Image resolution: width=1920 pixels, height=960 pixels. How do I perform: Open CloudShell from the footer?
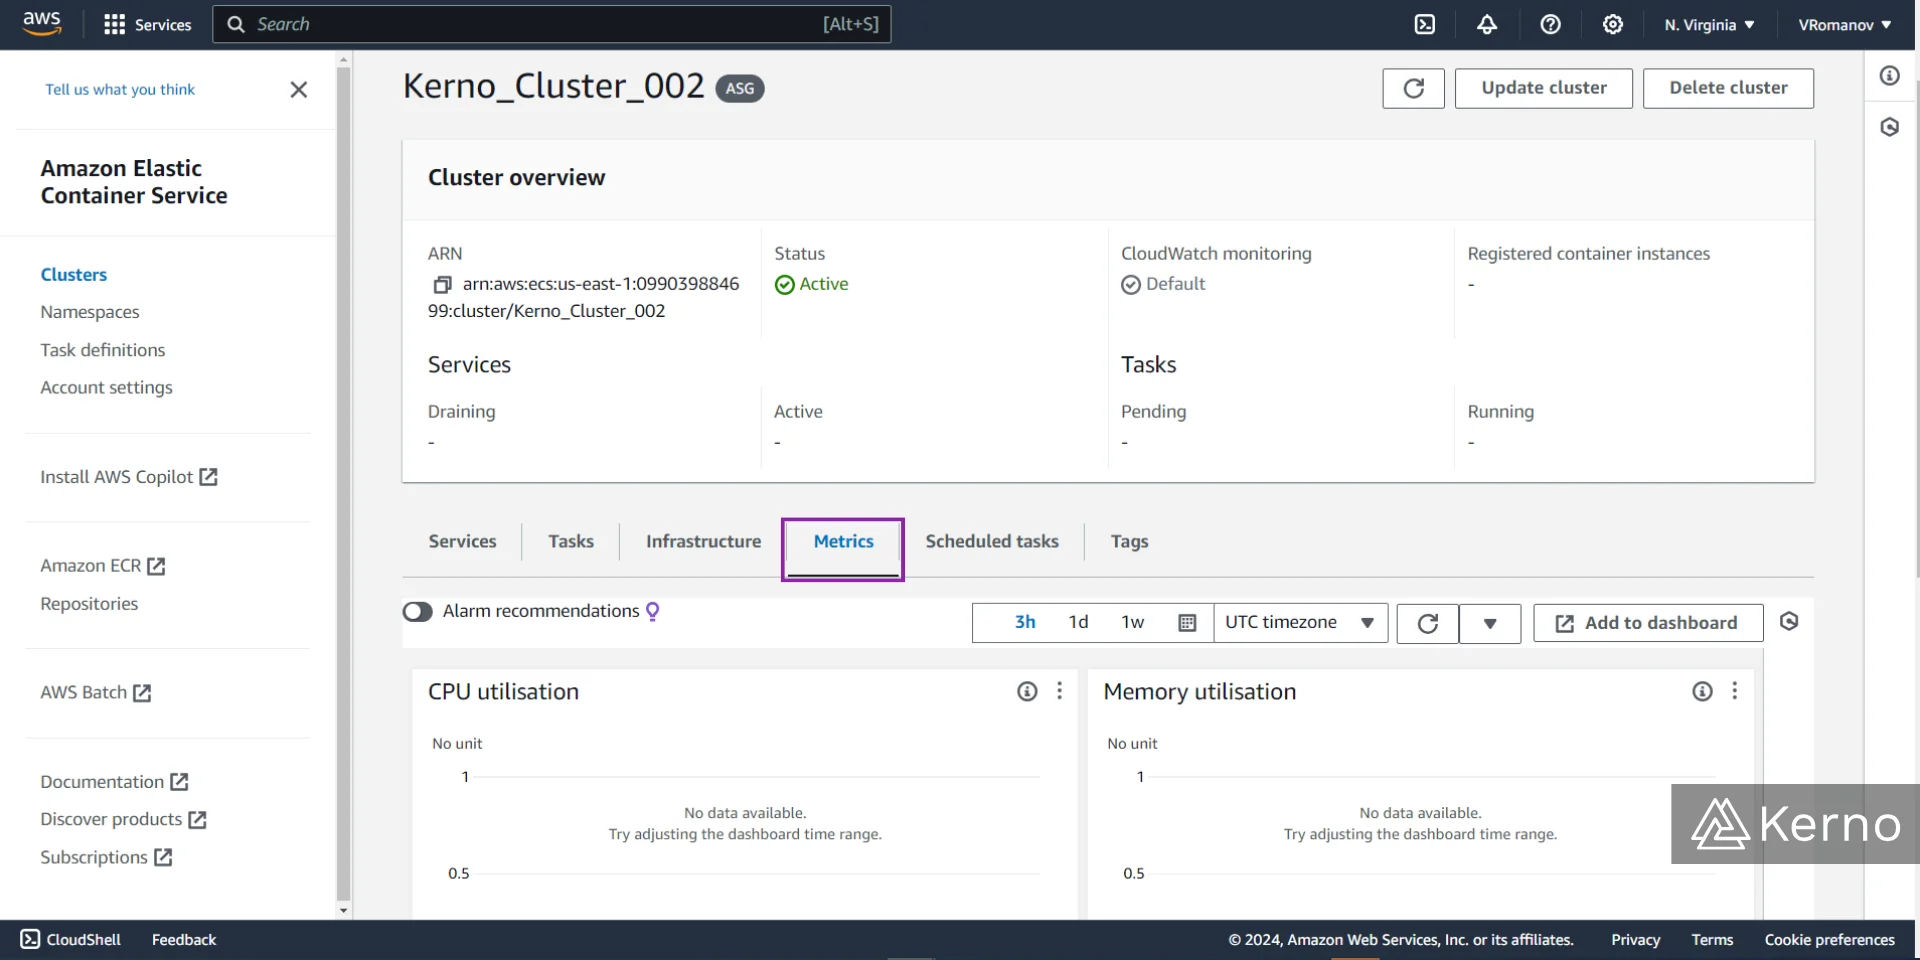pyautogui.click(x=71, y=939)
